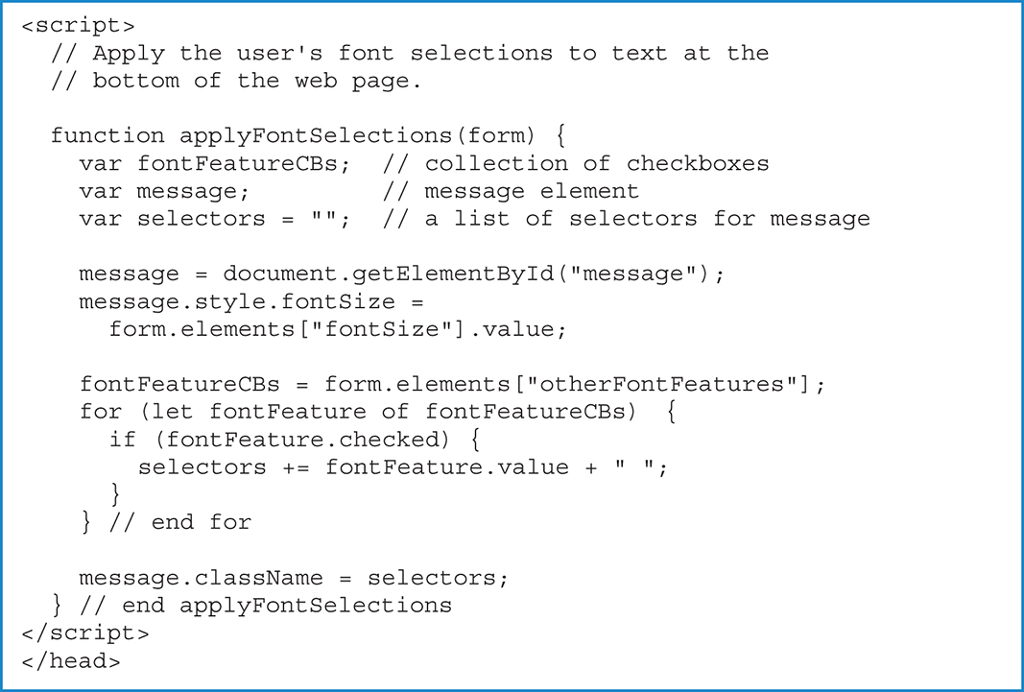Click the closing head tag
This screenshot has height=692, width=1024.
[x=71, y=661]
